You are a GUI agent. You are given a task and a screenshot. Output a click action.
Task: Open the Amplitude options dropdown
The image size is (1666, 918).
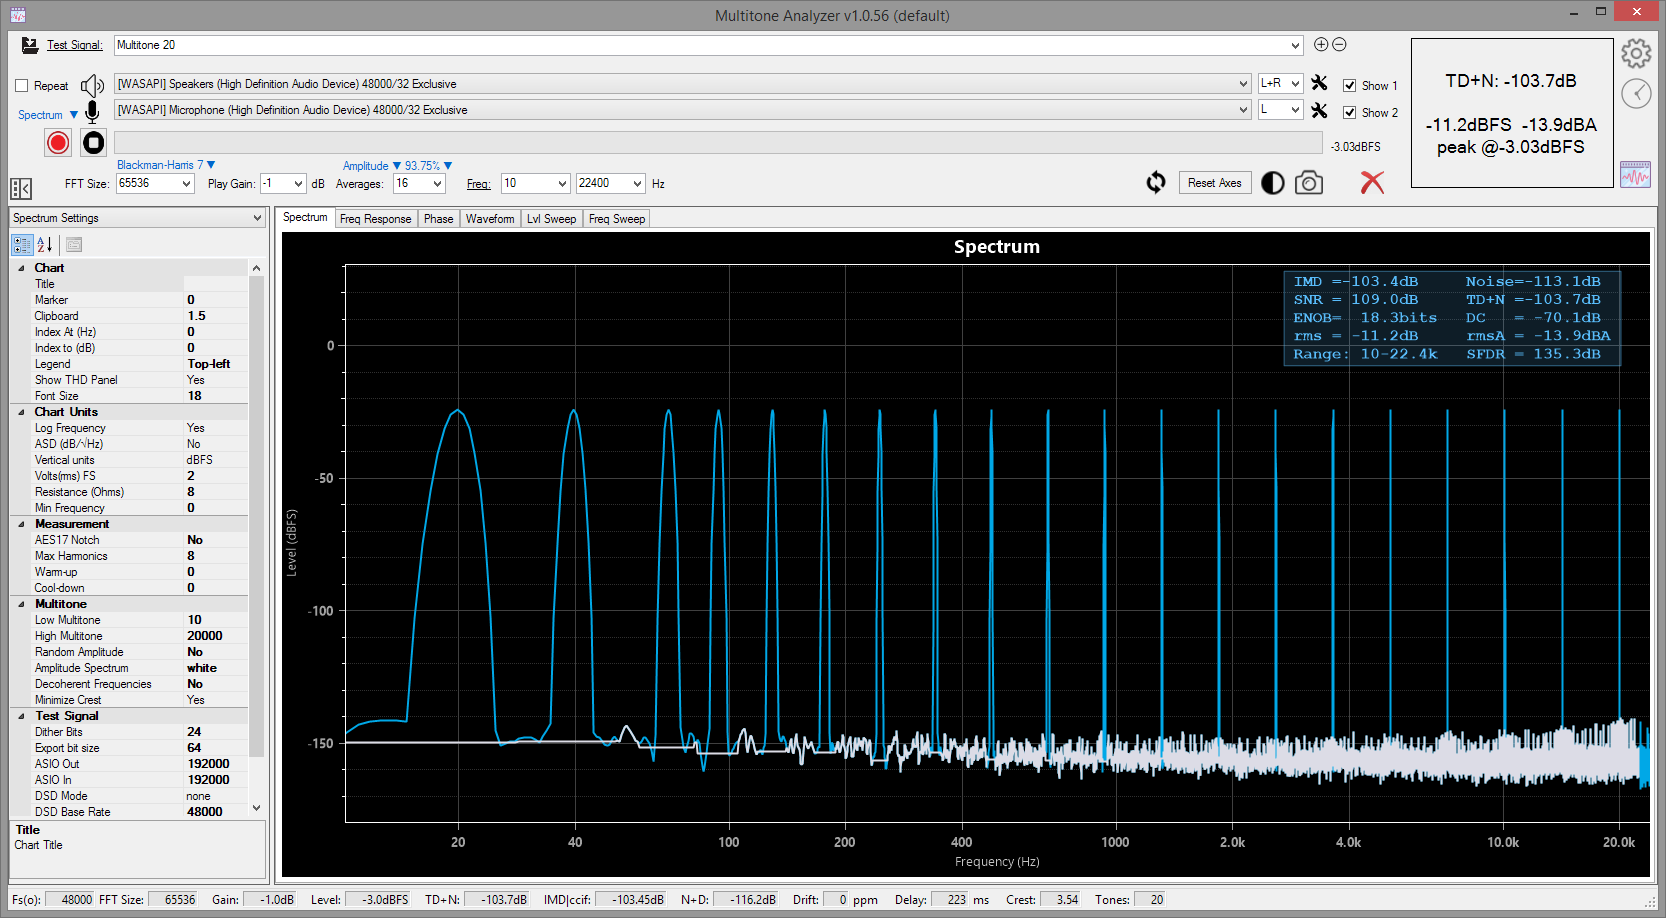[x=372, y=166]
